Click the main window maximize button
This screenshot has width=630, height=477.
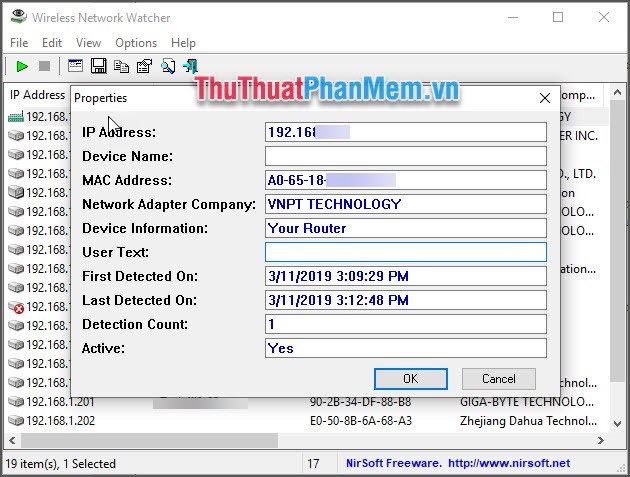tap(558, 17)
